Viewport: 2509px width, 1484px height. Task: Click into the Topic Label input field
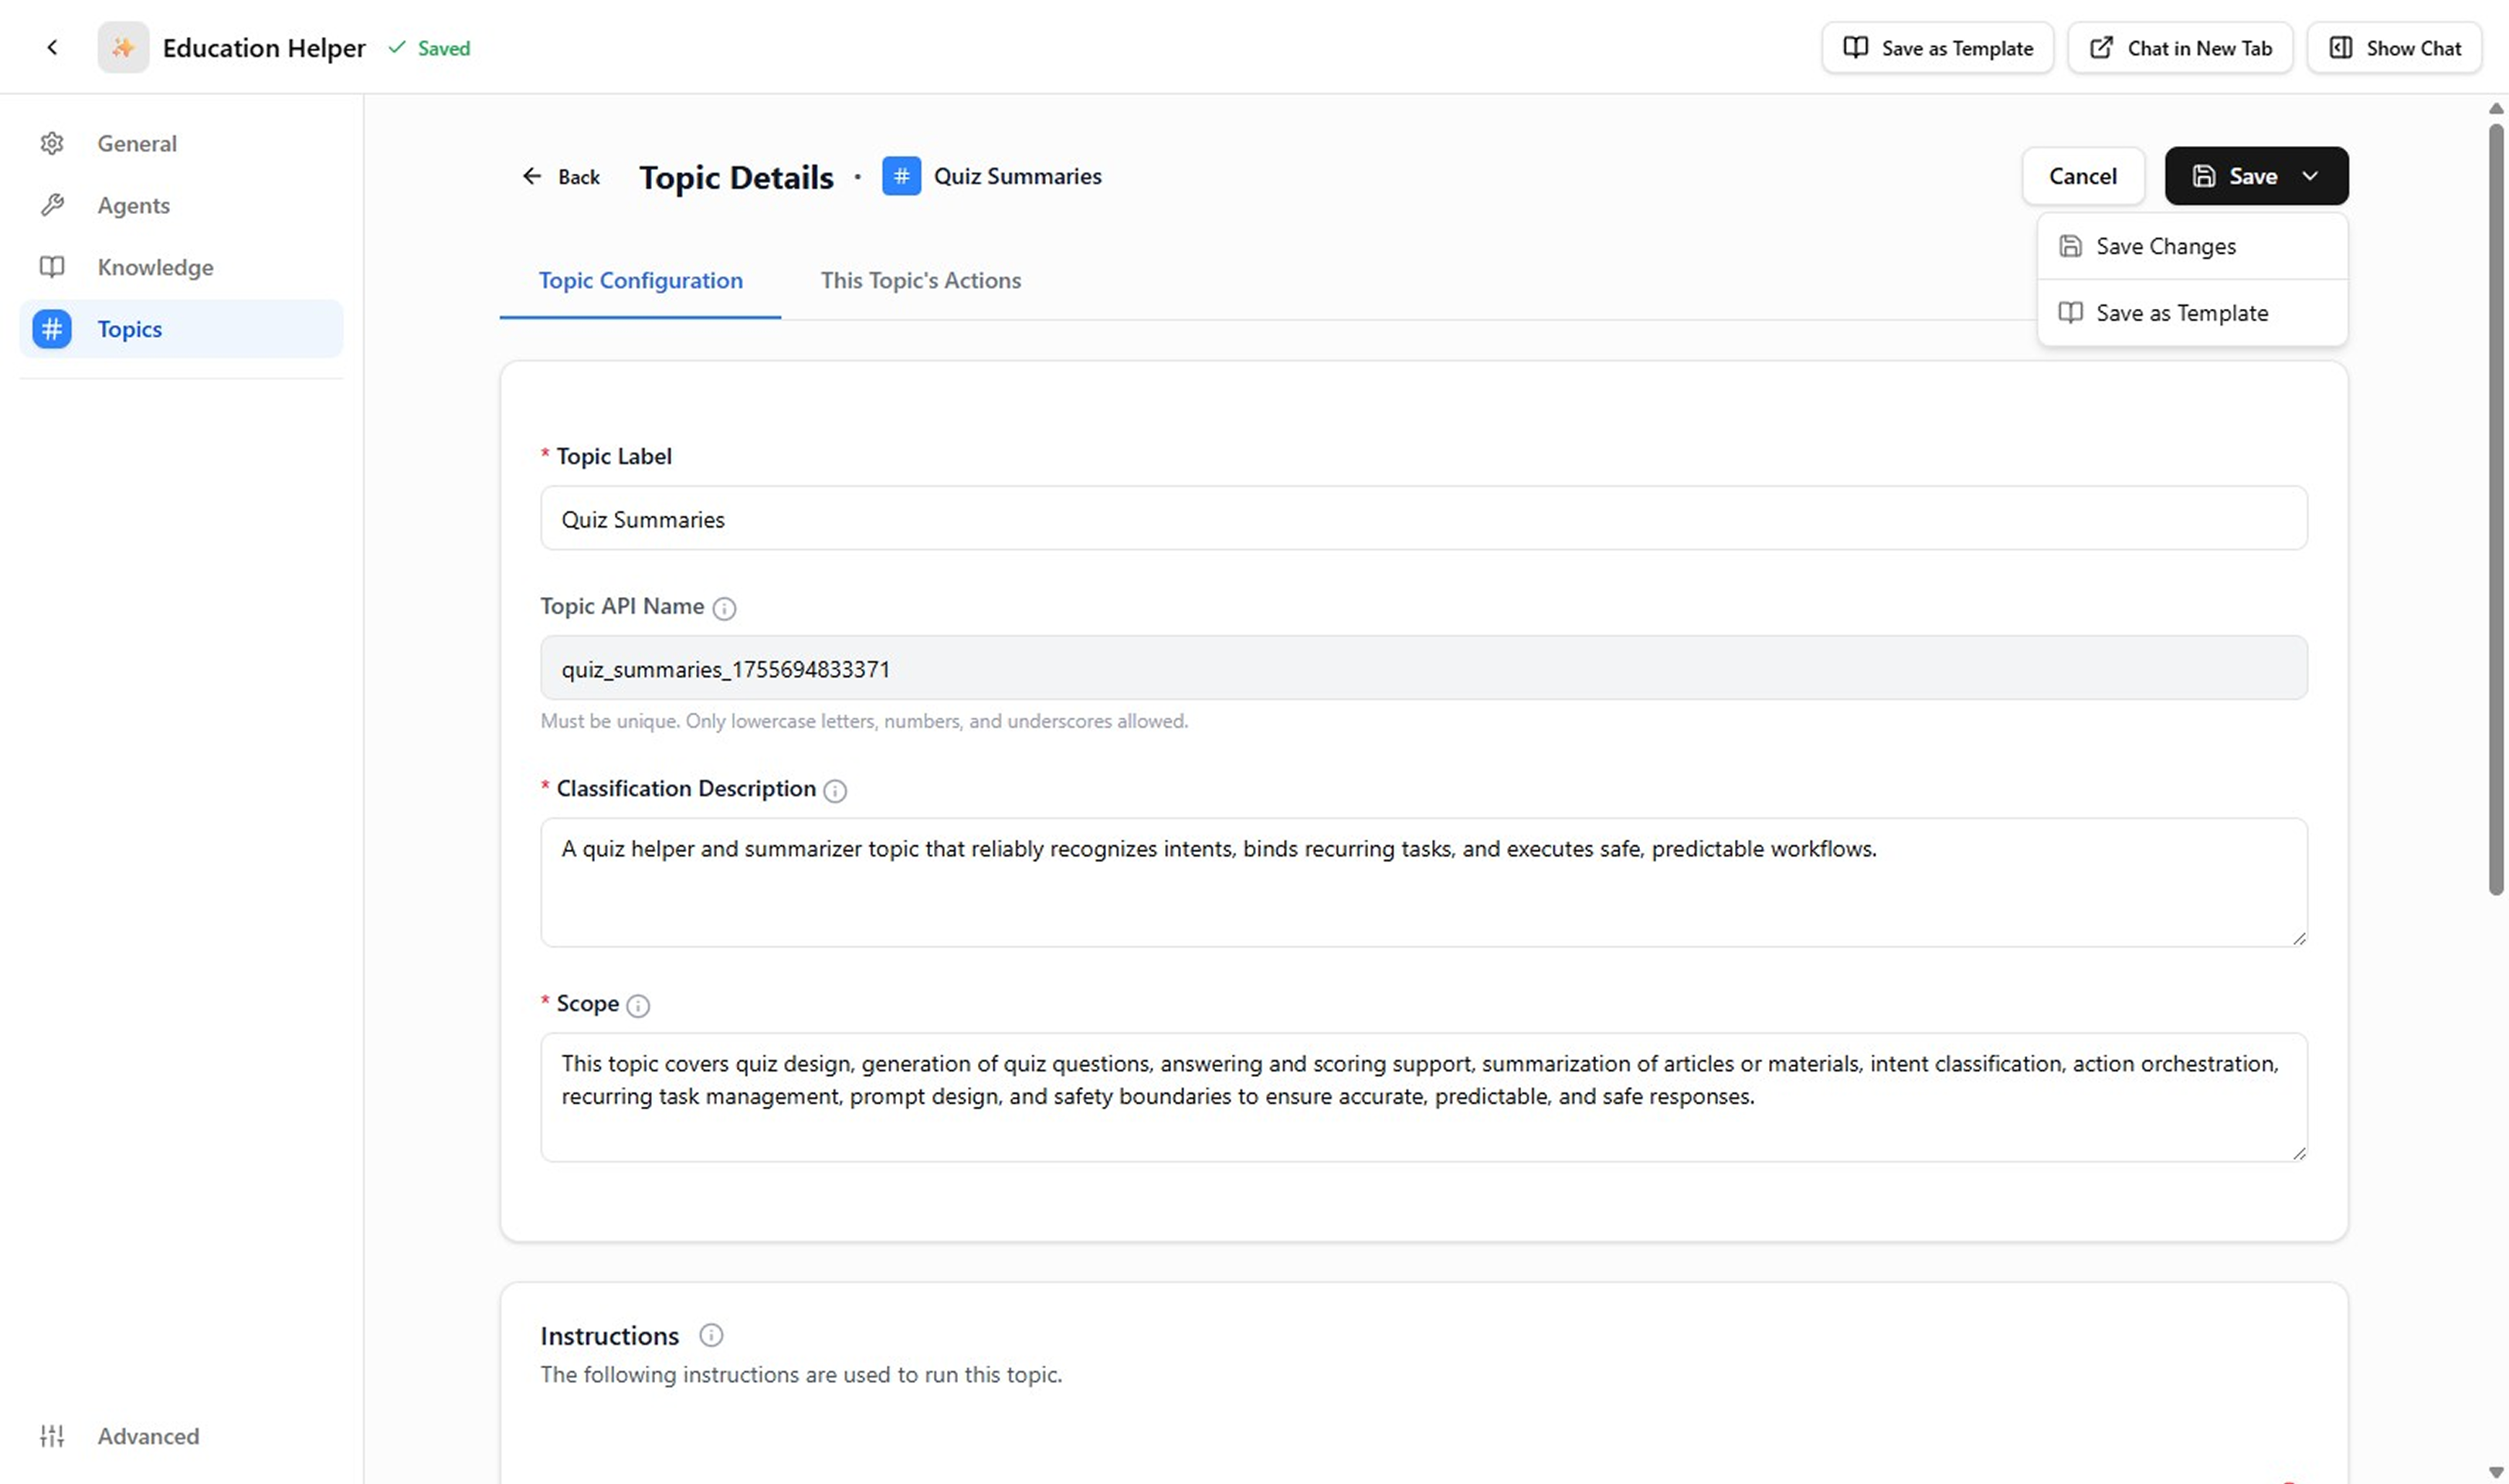click(x=1423, y=519)
